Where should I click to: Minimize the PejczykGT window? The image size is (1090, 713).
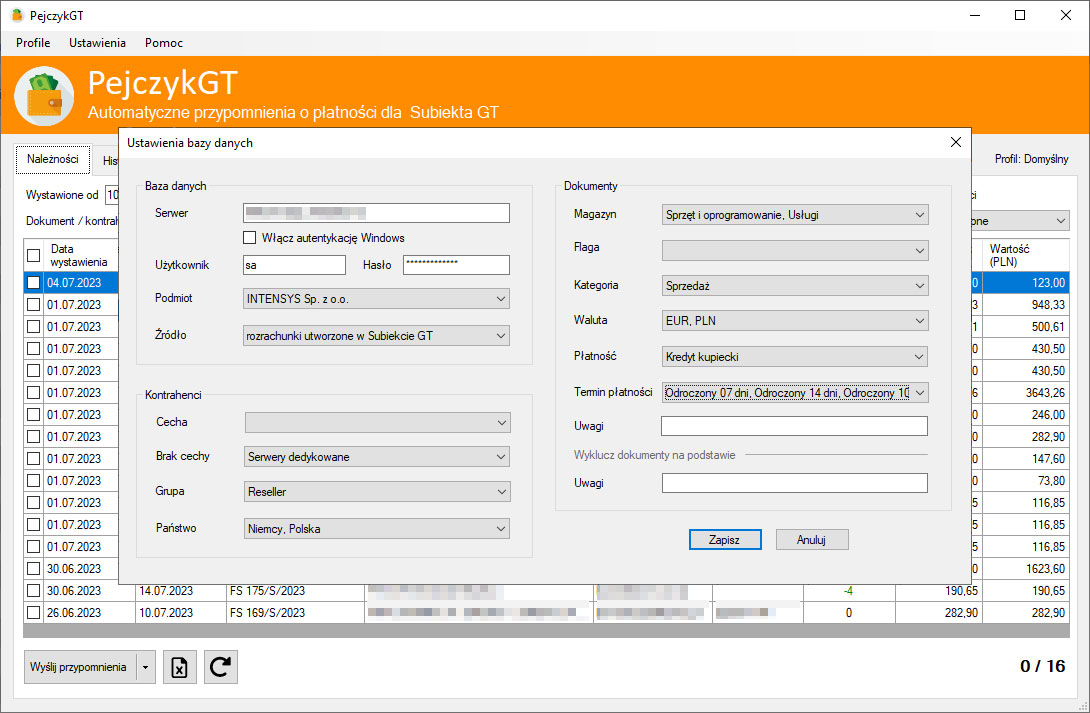(975, 15)
